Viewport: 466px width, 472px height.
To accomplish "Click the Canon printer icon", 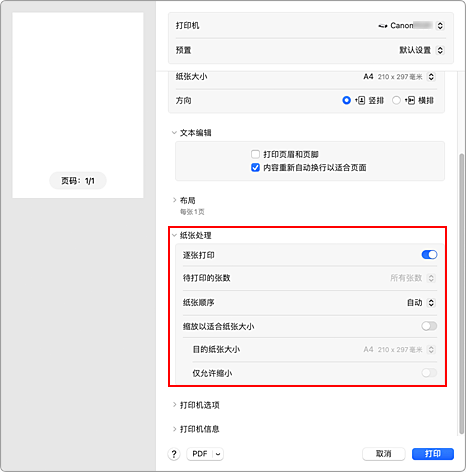I will pos(383,26).
